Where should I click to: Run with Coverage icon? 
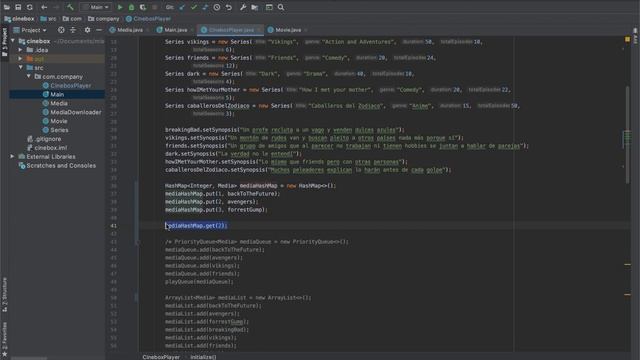click(143, 7)
